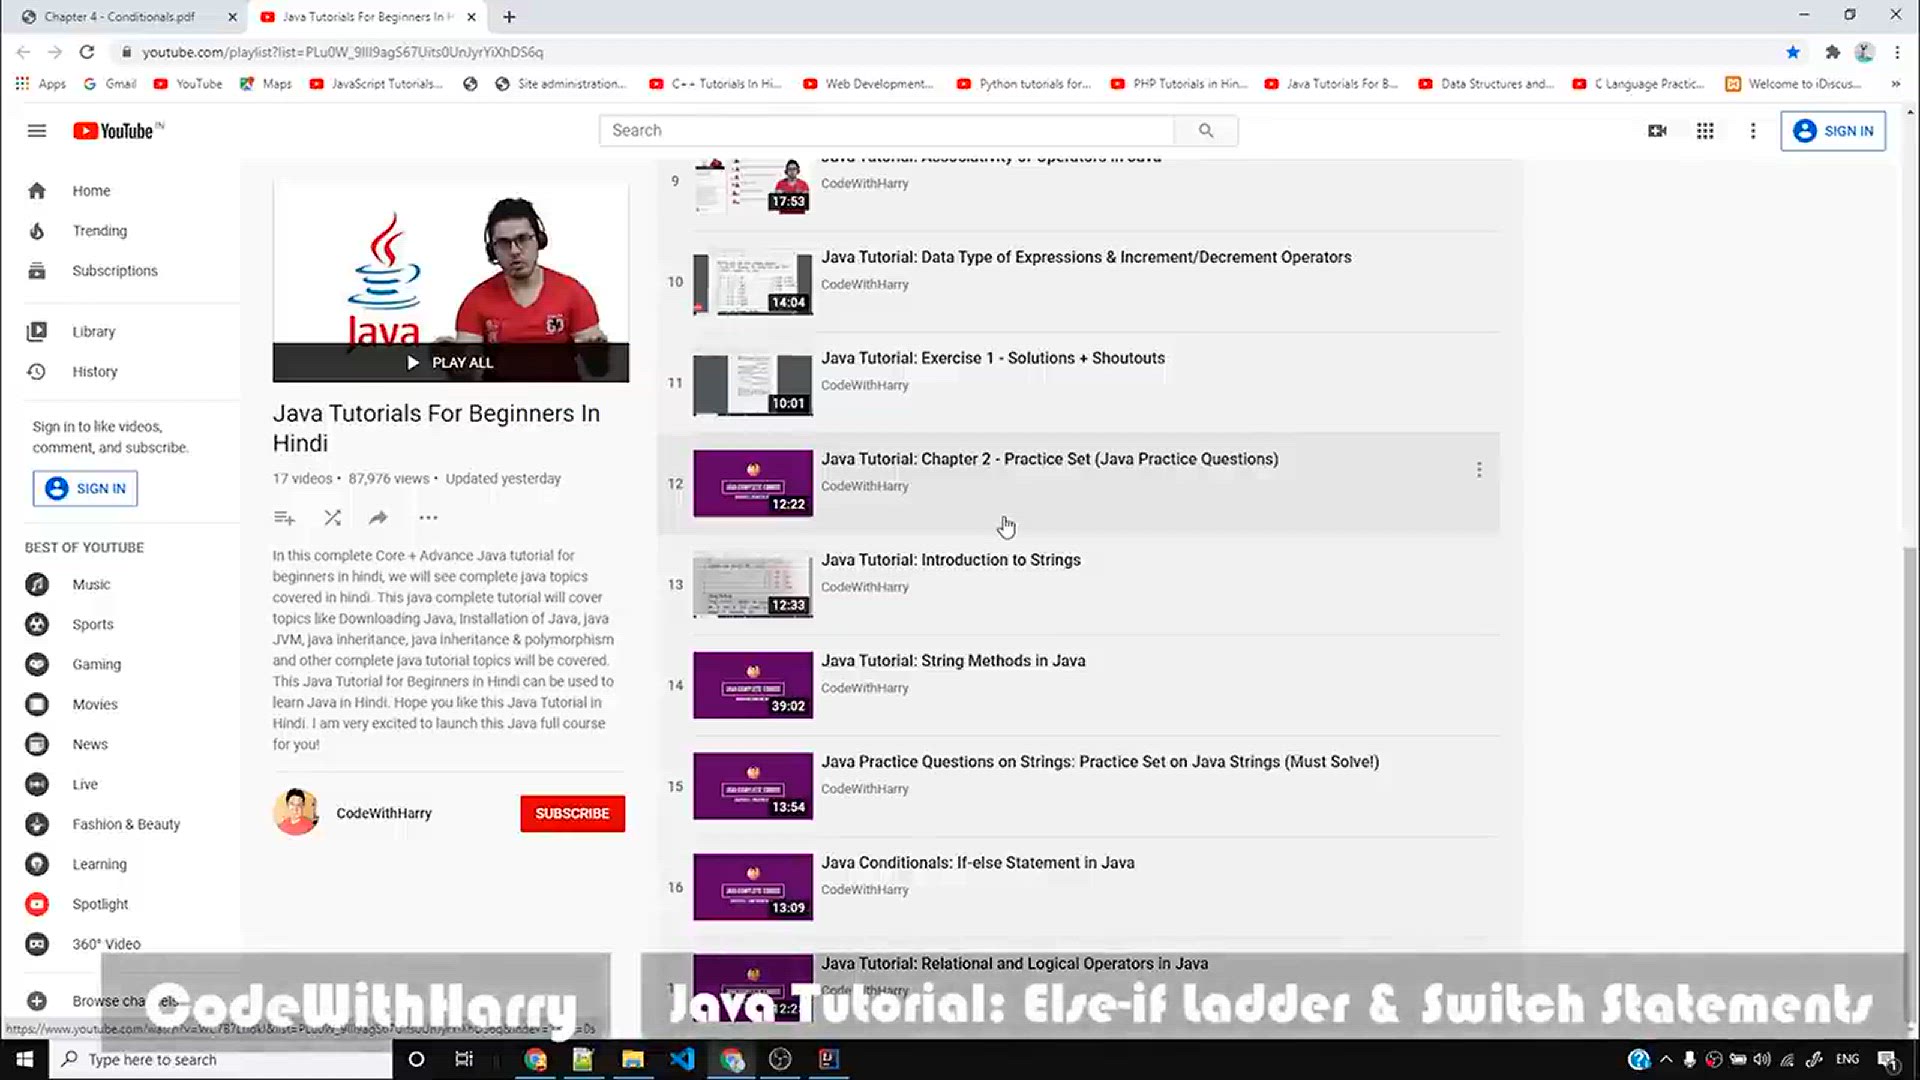Click PLAY ALL on playlist thumbnail
The height and width of the screenshot is (1080, 1920).
point(450,362)
